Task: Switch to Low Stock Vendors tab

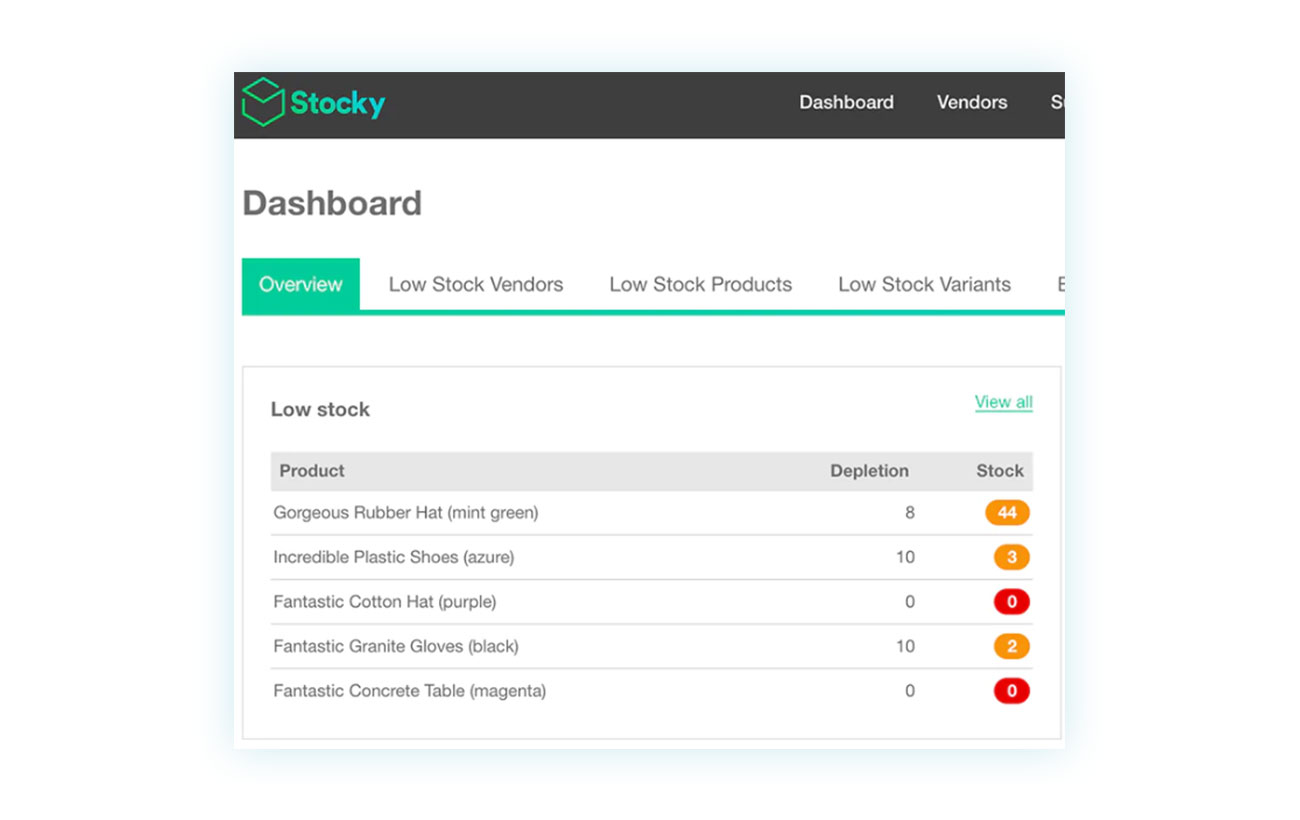Action: pos(476,285)
